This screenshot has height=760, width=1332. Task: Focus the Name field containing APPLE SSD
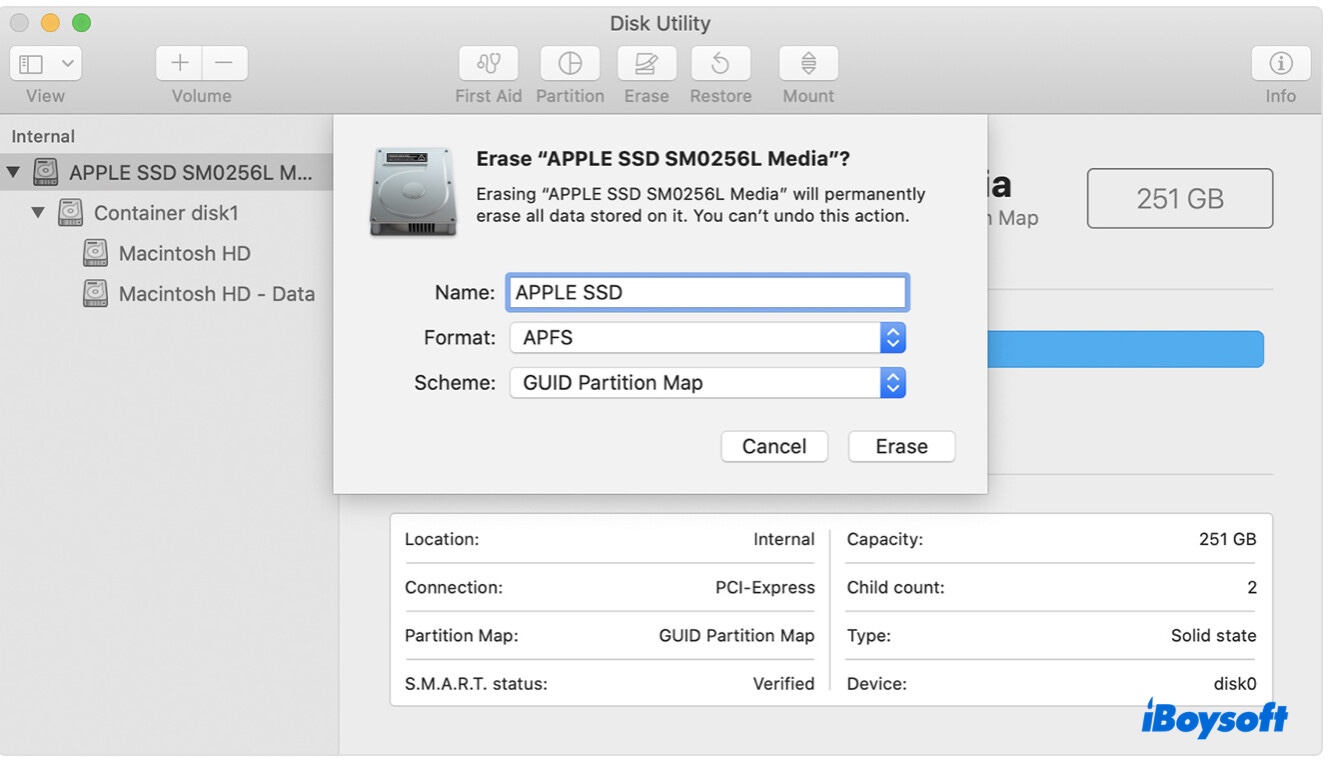(707, 293)
